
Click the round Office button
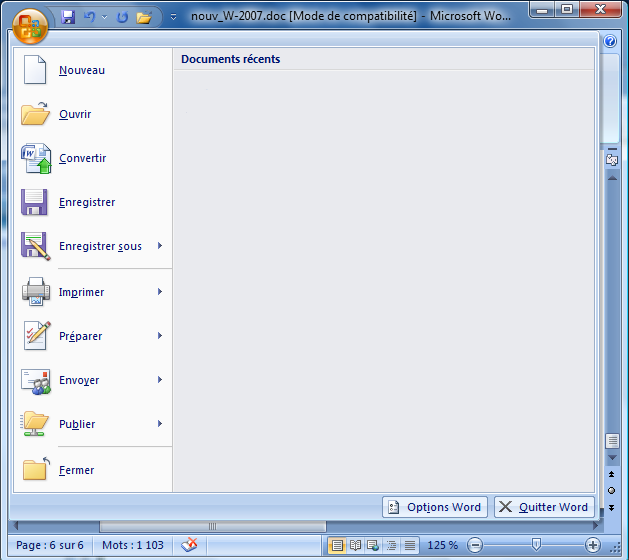30,26
